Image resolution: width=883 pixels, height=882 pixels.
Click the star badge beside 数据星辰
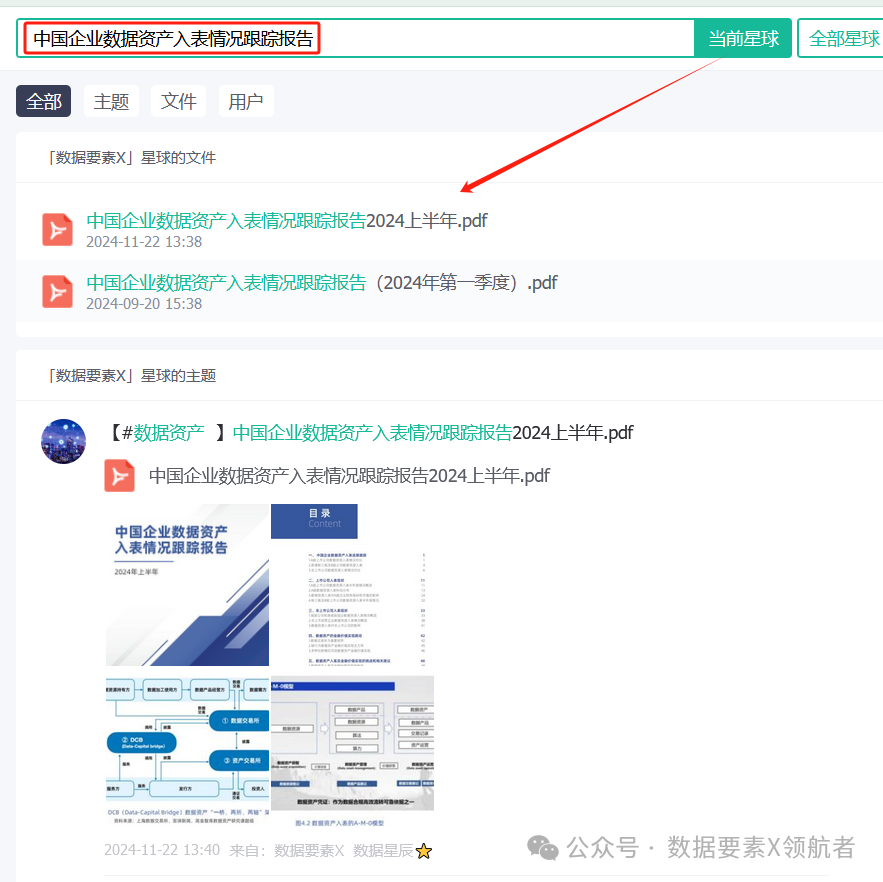tap(423, 851)
